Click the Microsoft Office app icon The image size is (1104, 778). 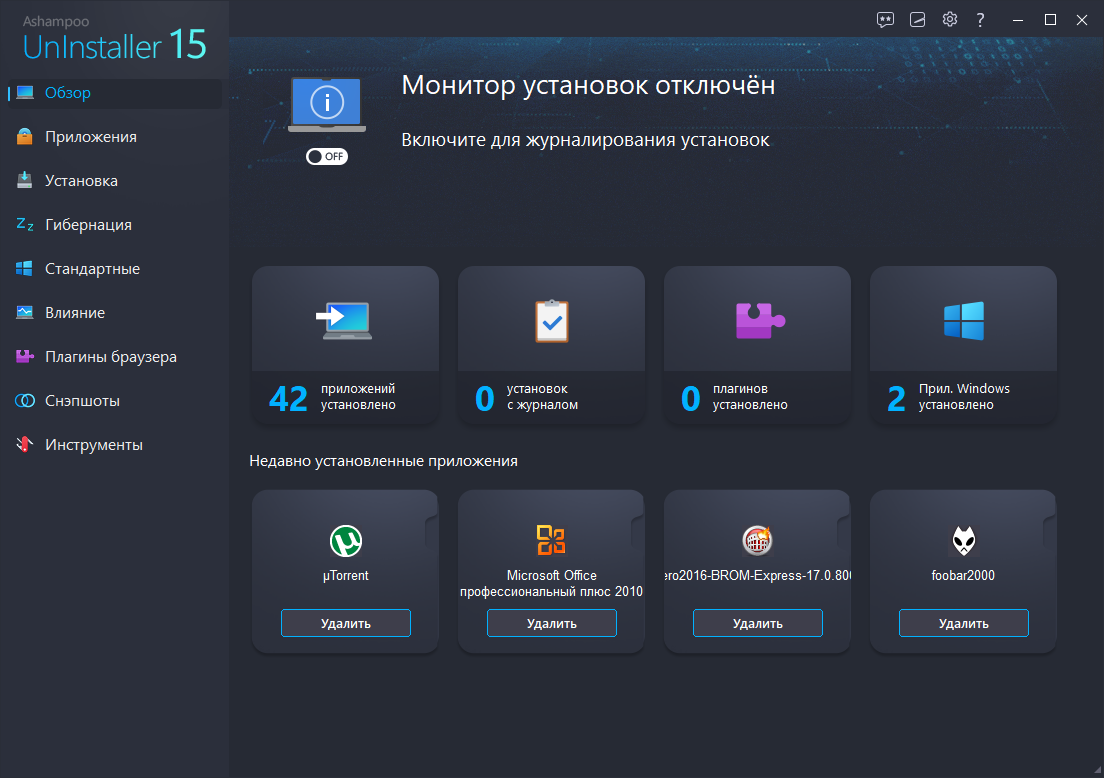(x=551, y=540)
